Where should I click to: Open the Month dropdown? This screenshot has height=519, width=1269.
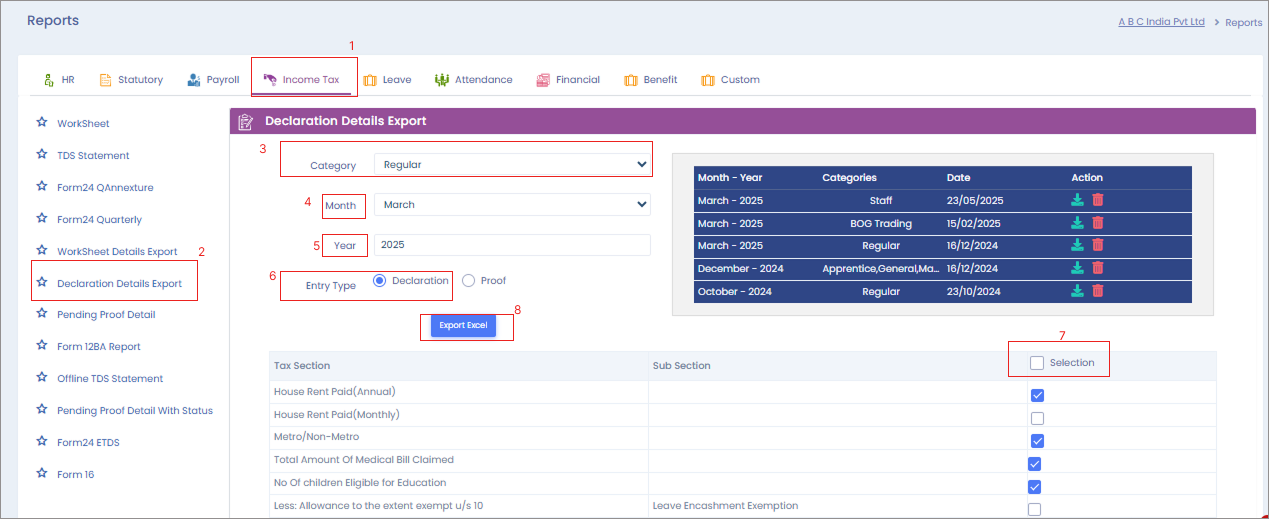pyautogui.click(x=512, y=204)
